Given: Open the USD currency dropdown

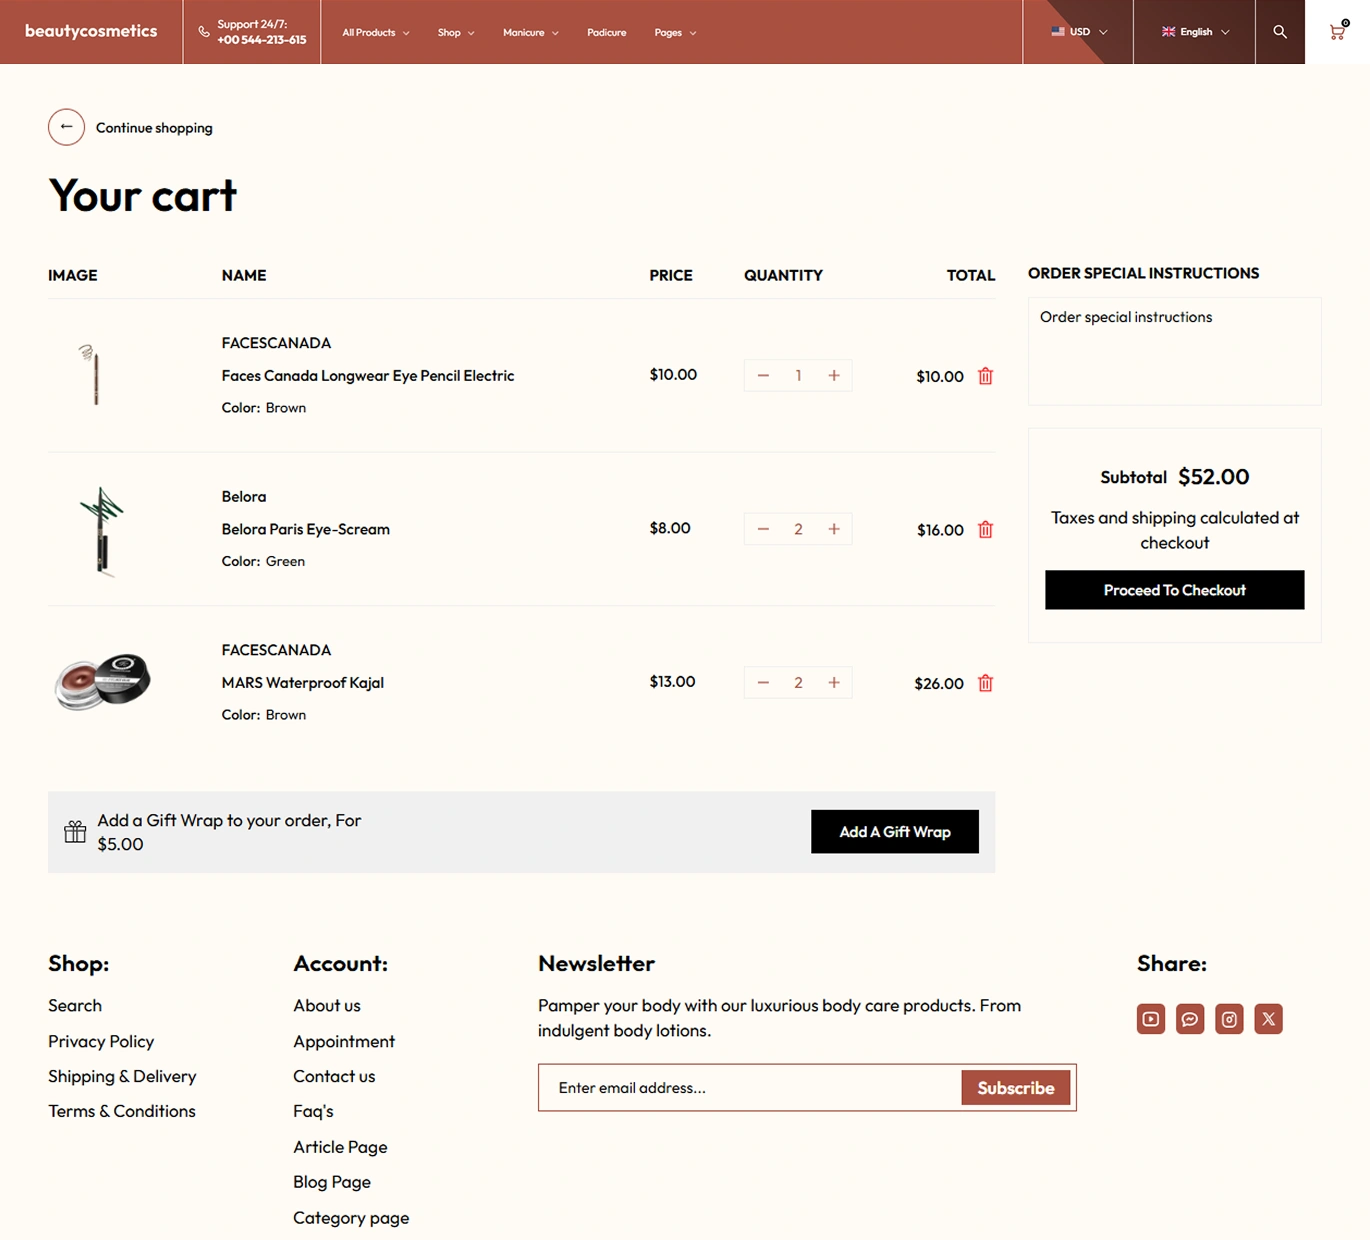Looking at the screenshot, I should click(x=1079, y=32).
